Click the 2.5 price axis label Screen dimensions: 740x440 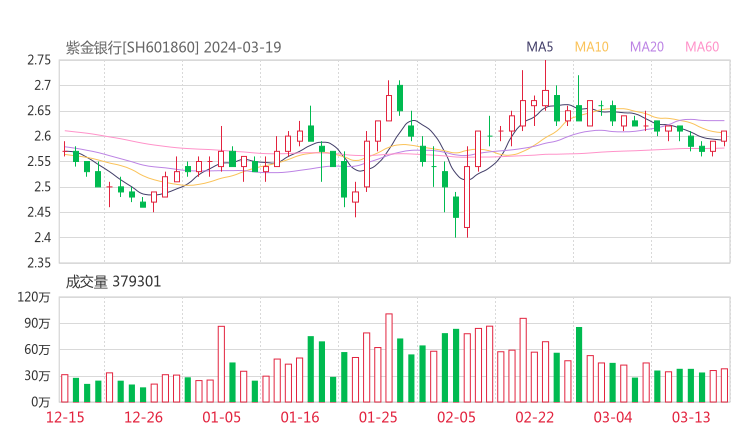coord(42,187)
